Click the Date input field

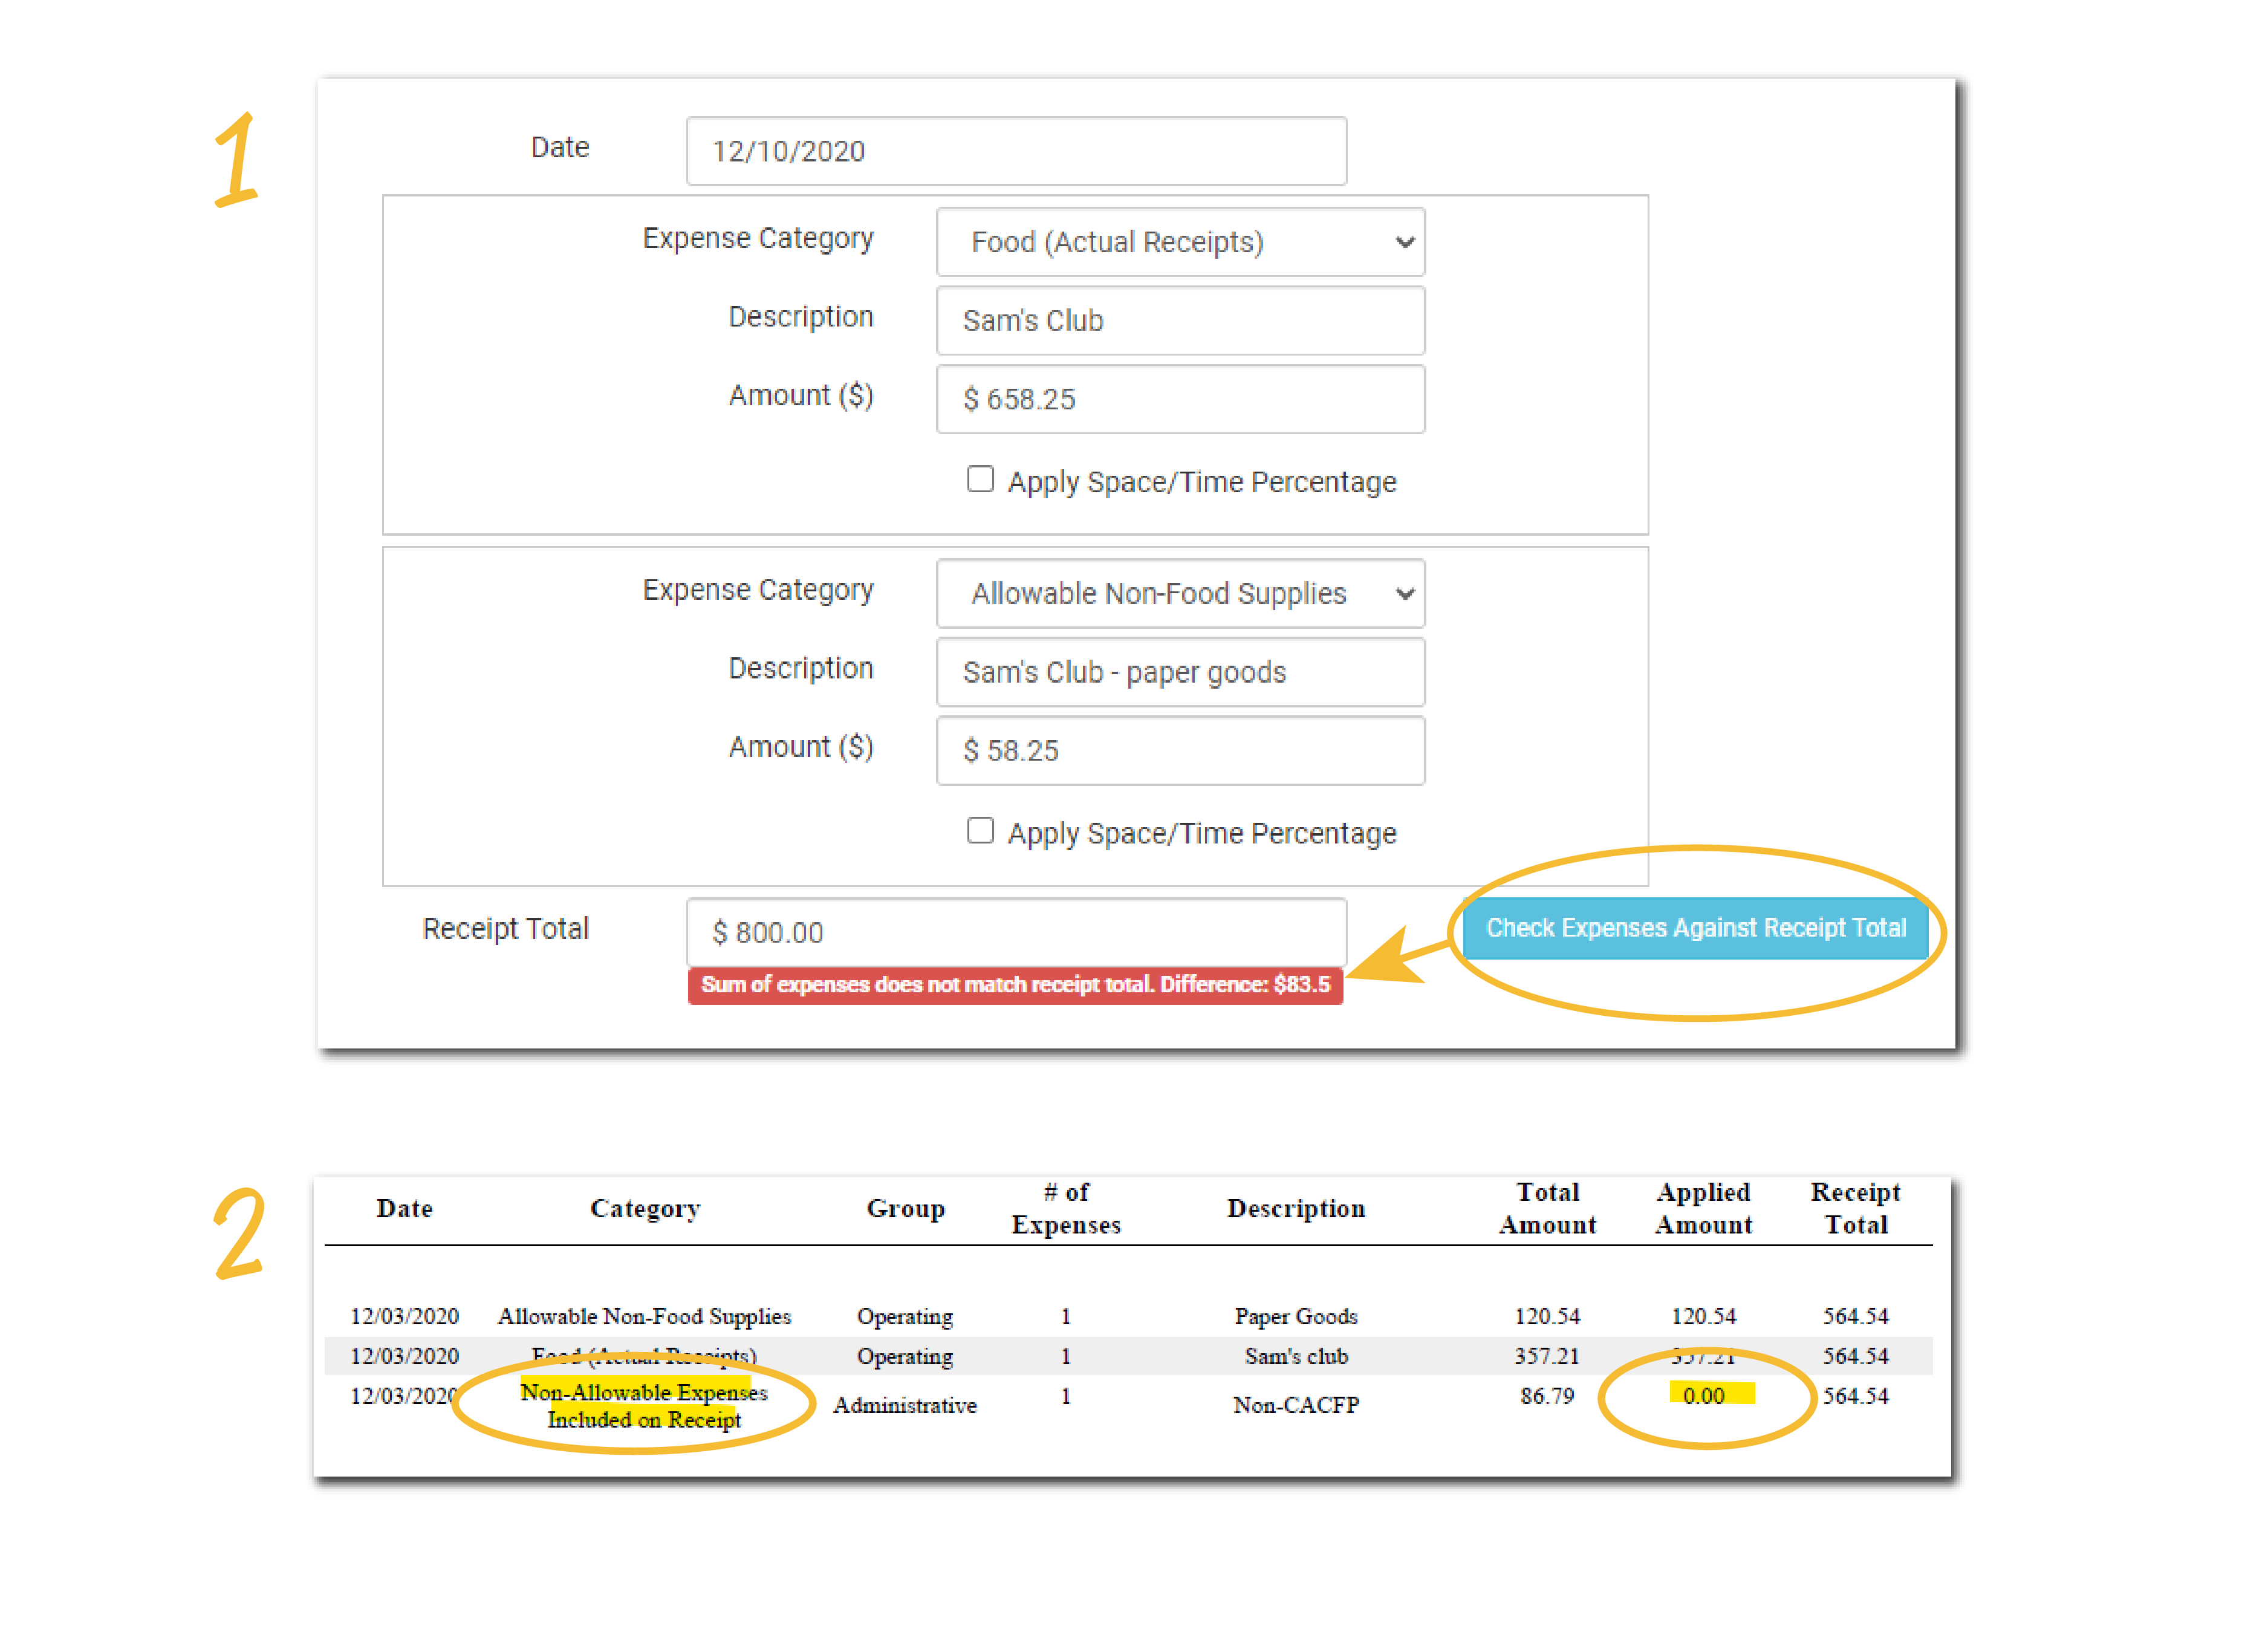[x=1015, y=151]
